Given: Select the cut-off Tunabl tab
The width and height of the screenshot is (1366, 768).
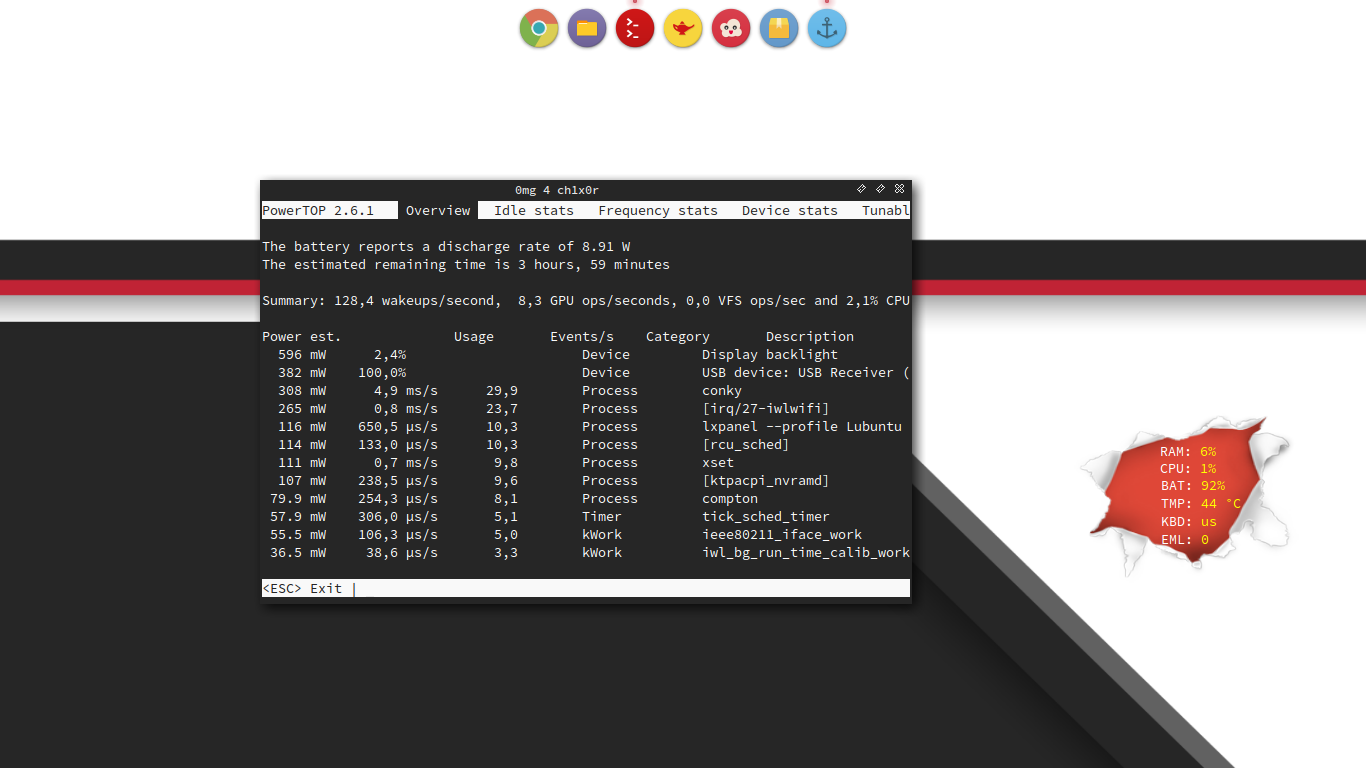Looking at the screenshot, I should pos(886,210).
